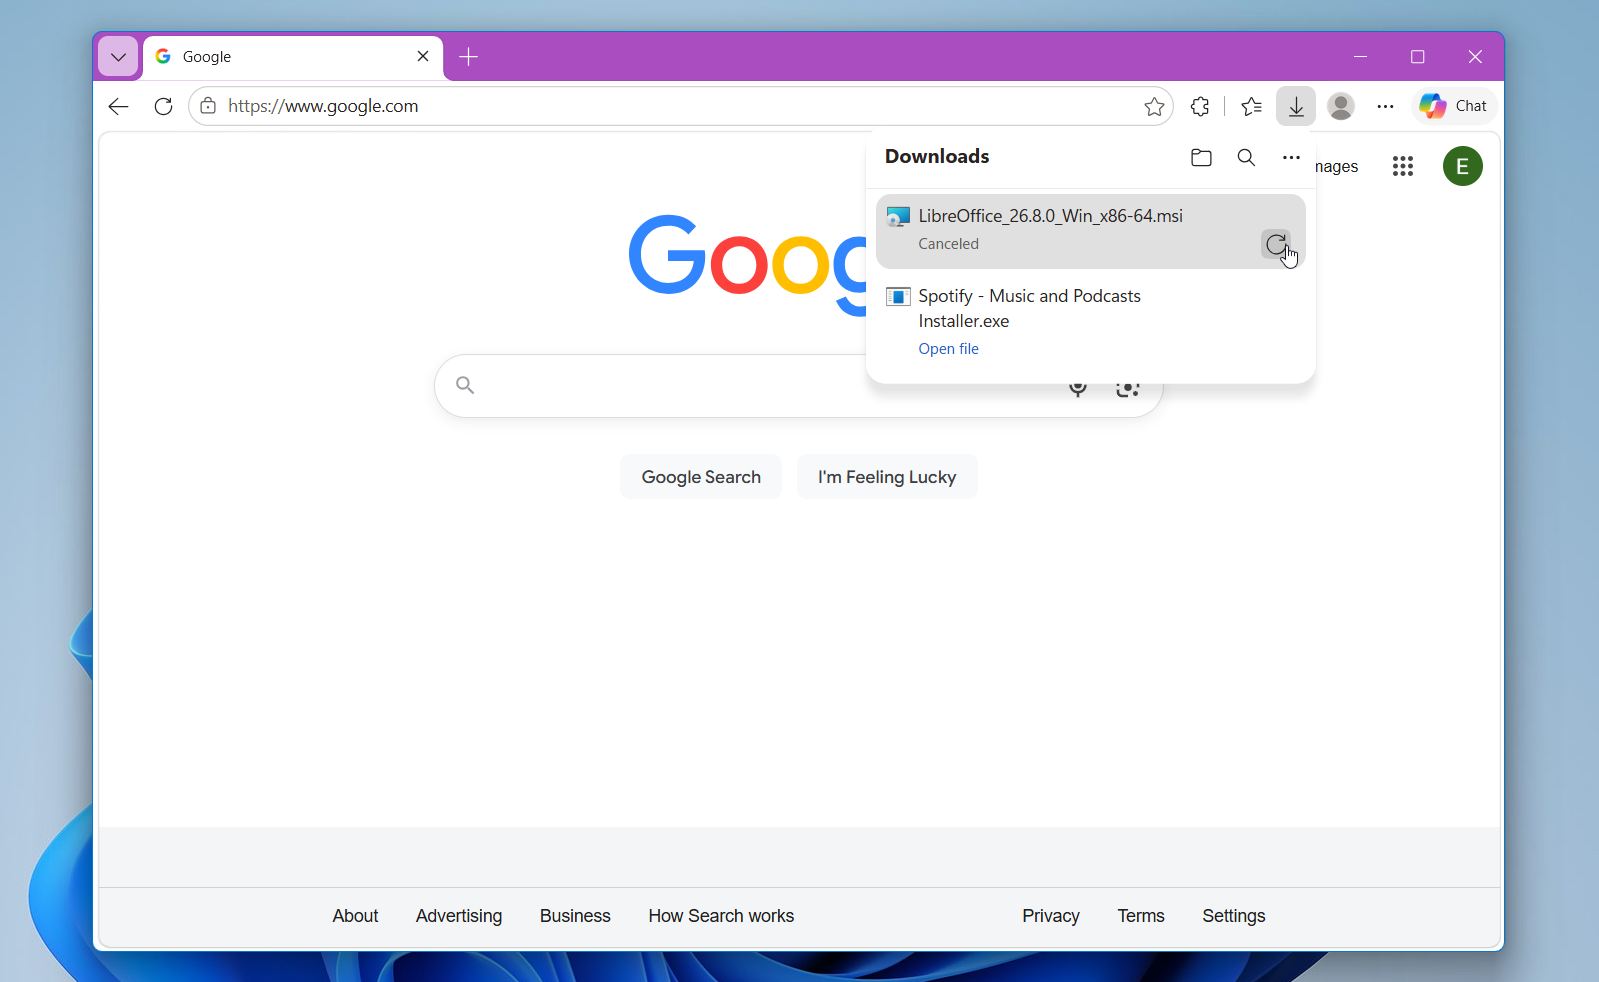Open Copilot Chat button
This screenshot has width=1599, height=982.
point(1454,106)
